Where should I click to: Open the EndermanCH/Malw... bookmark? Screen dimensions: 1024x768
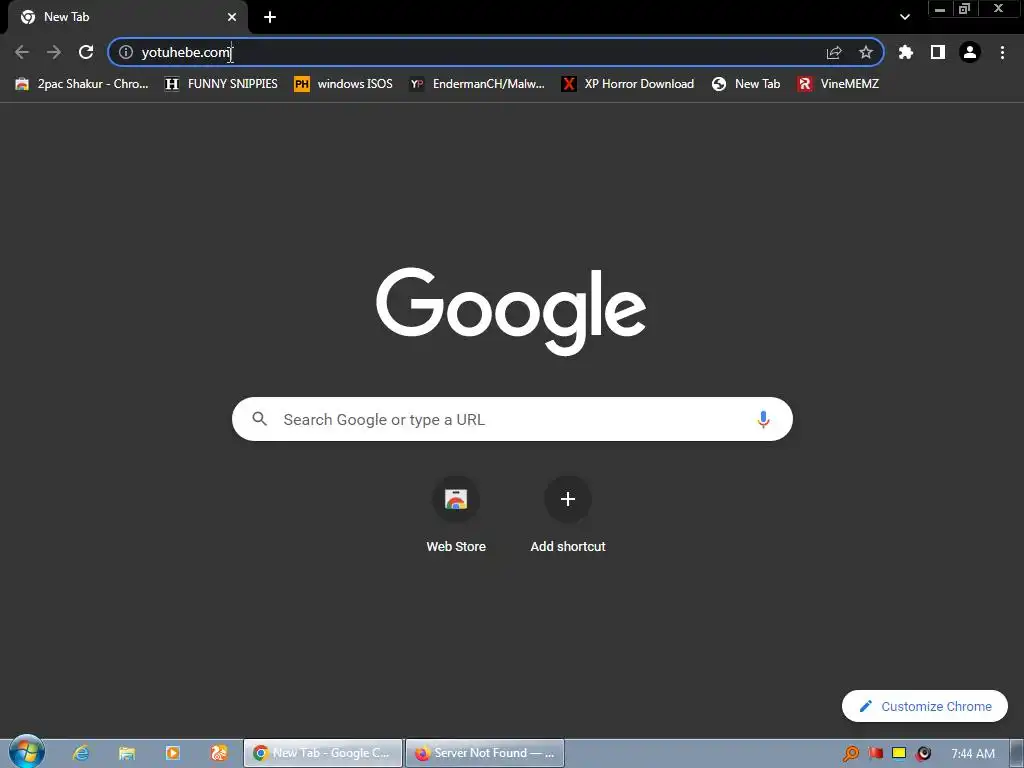(x=477, y=84)
